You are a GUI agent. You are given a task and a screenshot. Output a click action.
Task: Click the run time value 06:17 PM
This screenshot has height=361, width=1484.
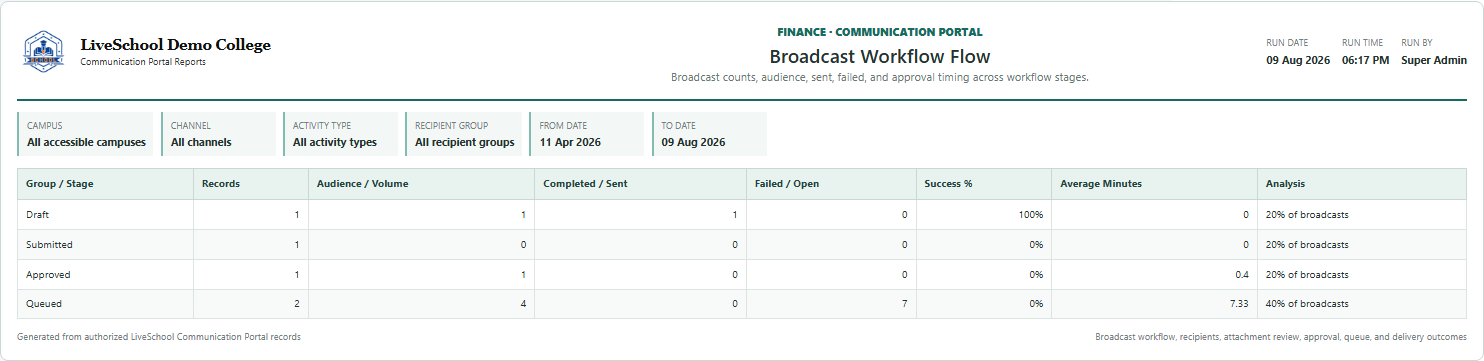coord(1366,60)
